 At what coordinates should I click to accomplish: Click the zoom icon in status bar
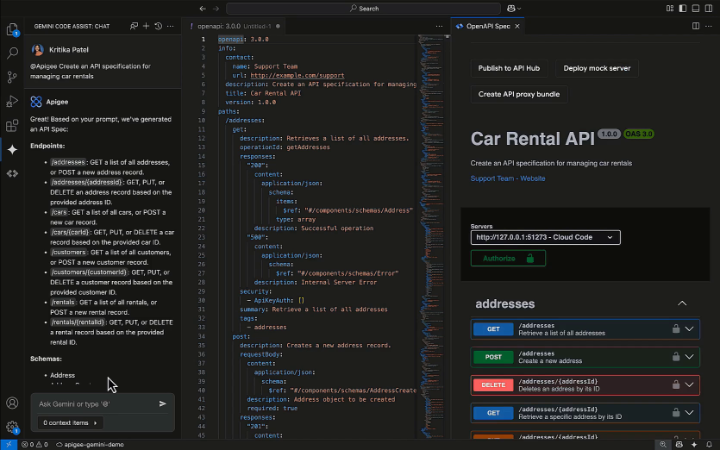pos(663,444)
